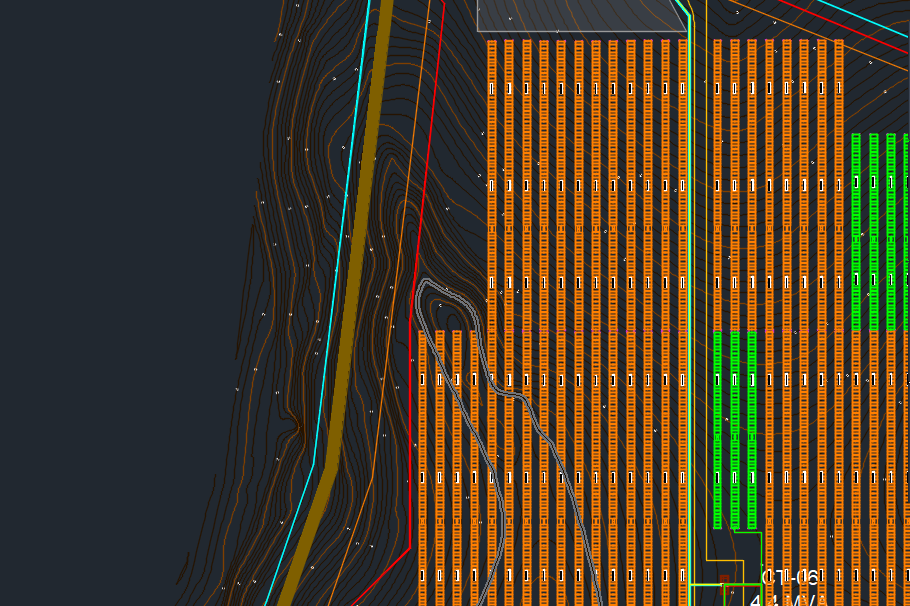Select the cyan vertical line between the orange blocks
Screen dimensions: 910x606
[692, 300]
